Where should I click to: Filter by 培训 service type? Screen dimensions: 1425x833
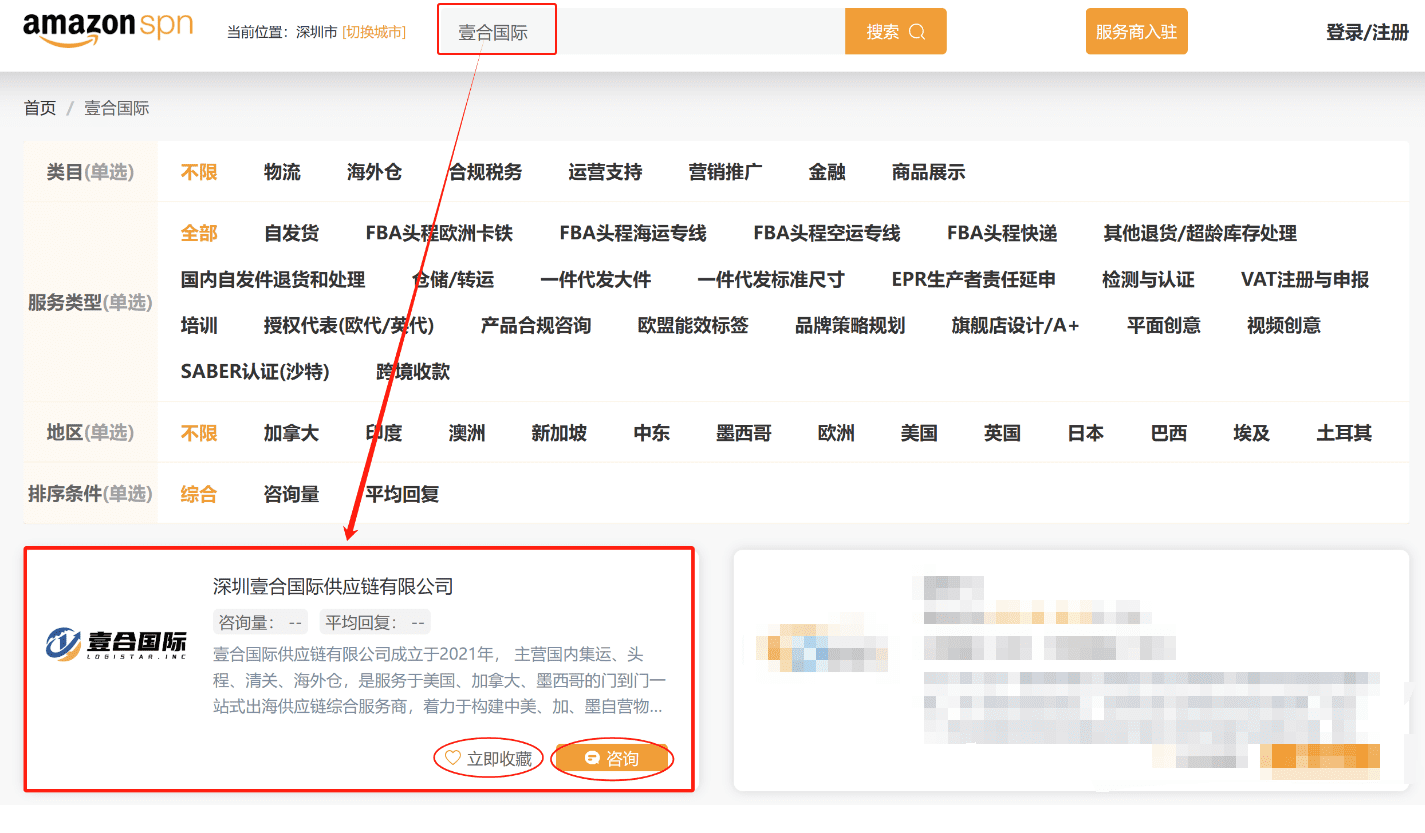[x=199, y=325]
